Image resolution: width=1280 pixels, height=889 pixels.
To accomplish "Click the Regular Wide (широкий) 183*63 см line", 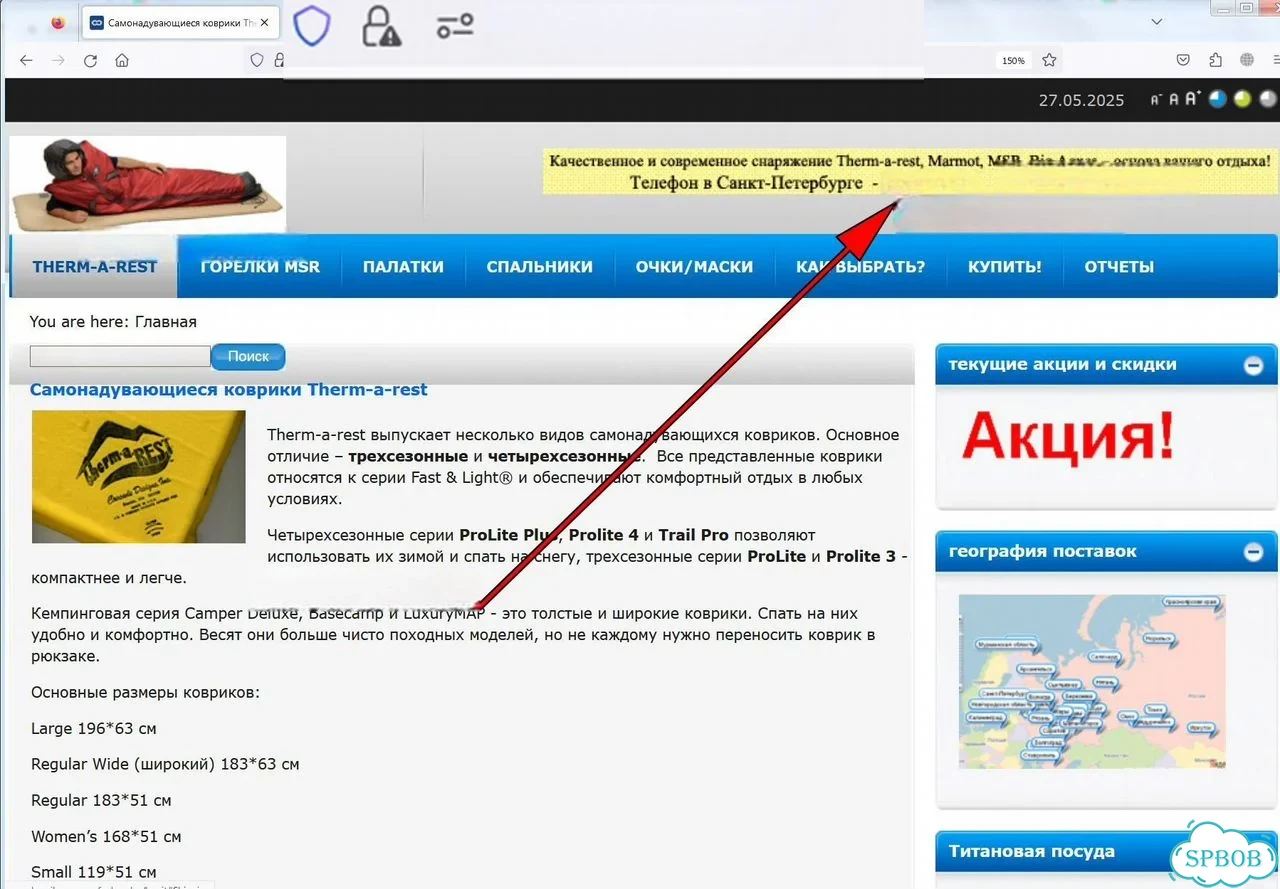I will pyautogui.click(x=165, y=764).
